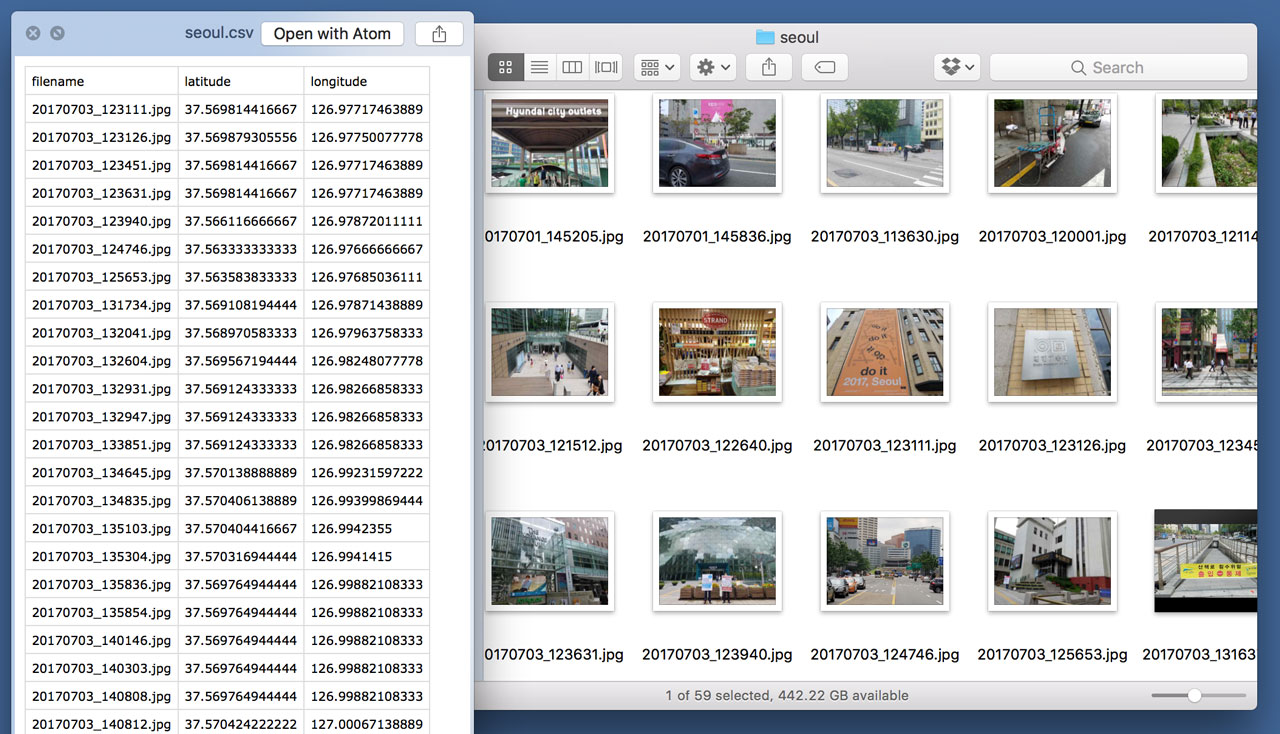
Task: Switch Finder to Cover Flow view
Action: (x=606, y=67)
